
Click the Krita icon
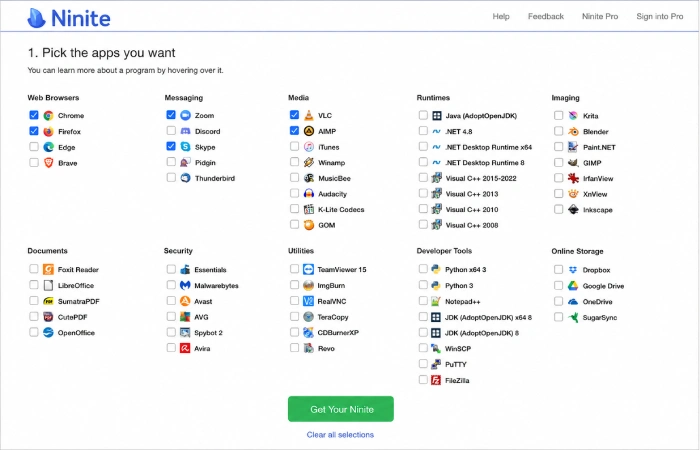573,116
